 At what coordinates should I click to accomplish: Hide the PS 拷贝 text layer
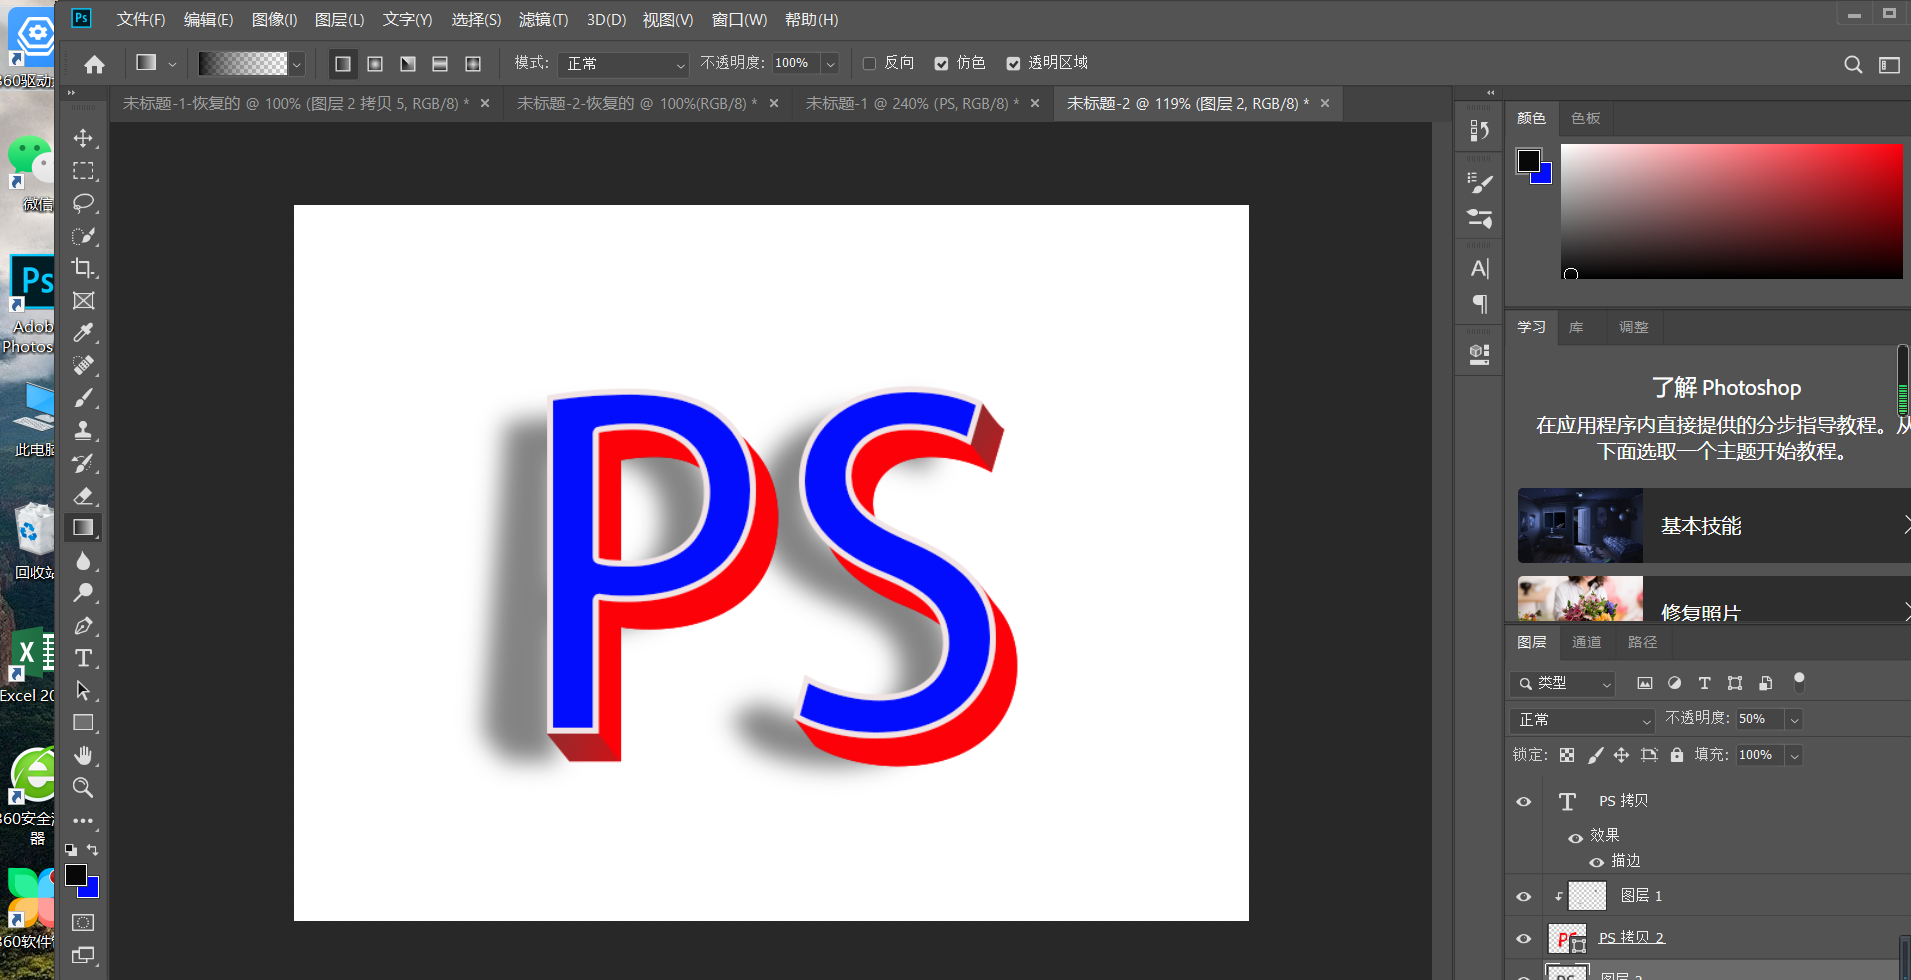click(x=1523, y=800)
